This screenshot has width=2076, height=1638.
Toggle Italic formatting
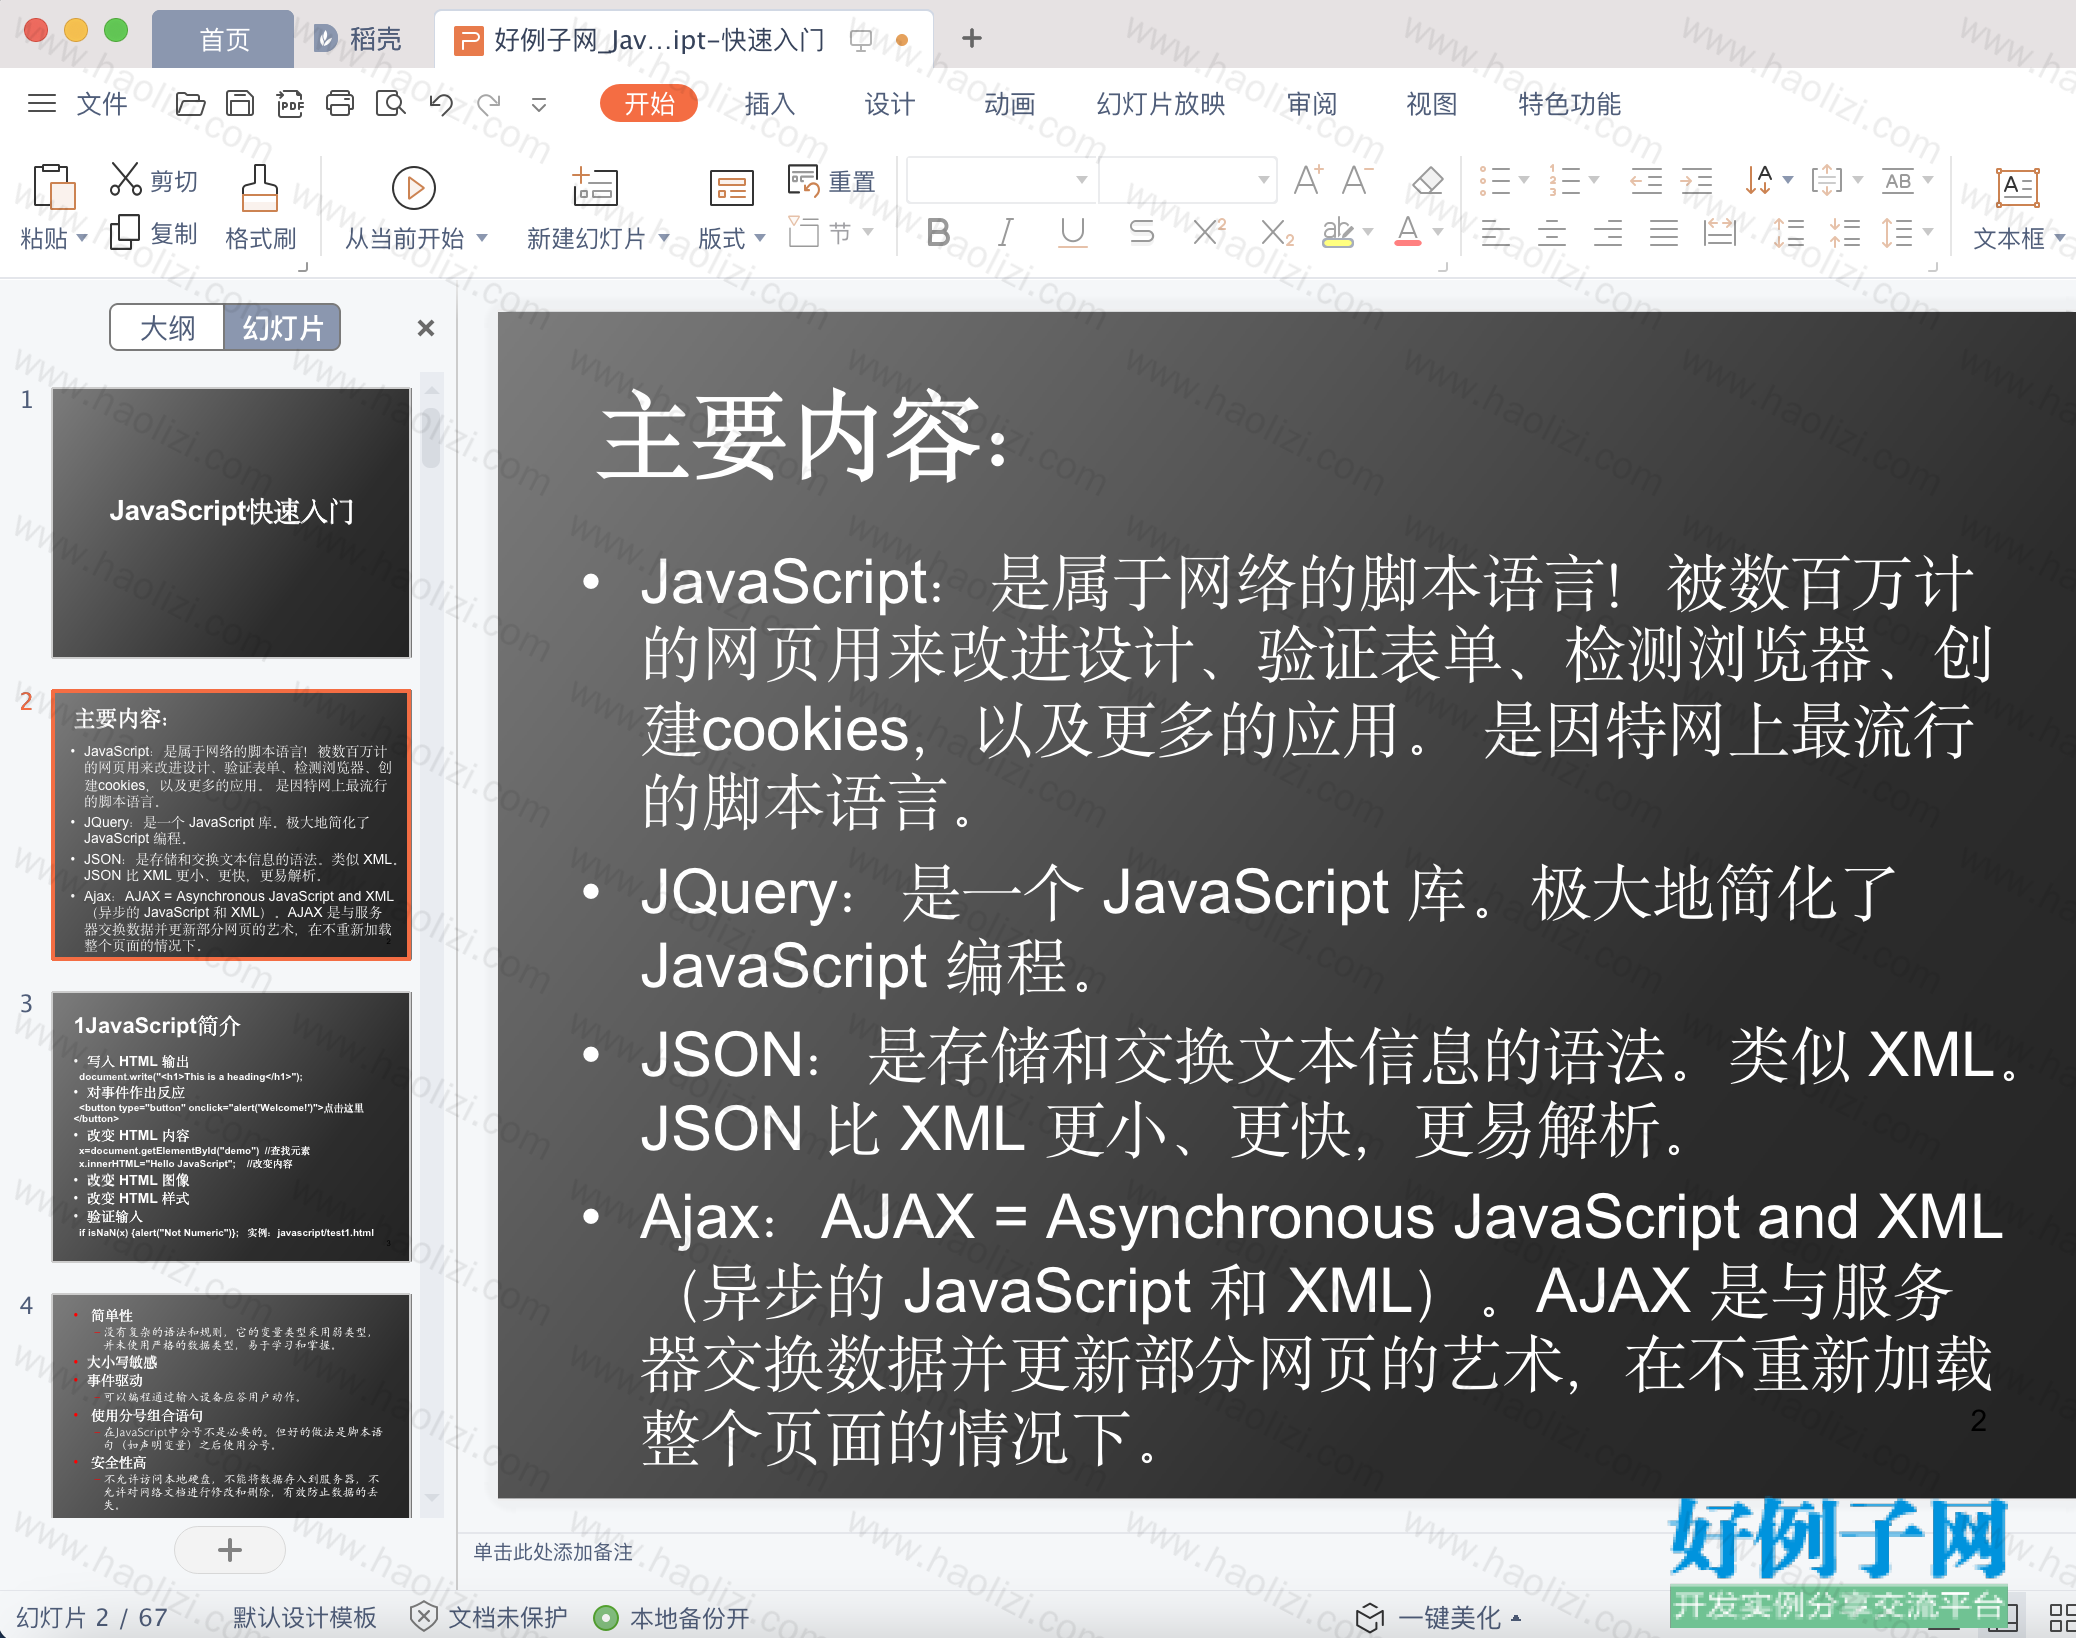1006,232
